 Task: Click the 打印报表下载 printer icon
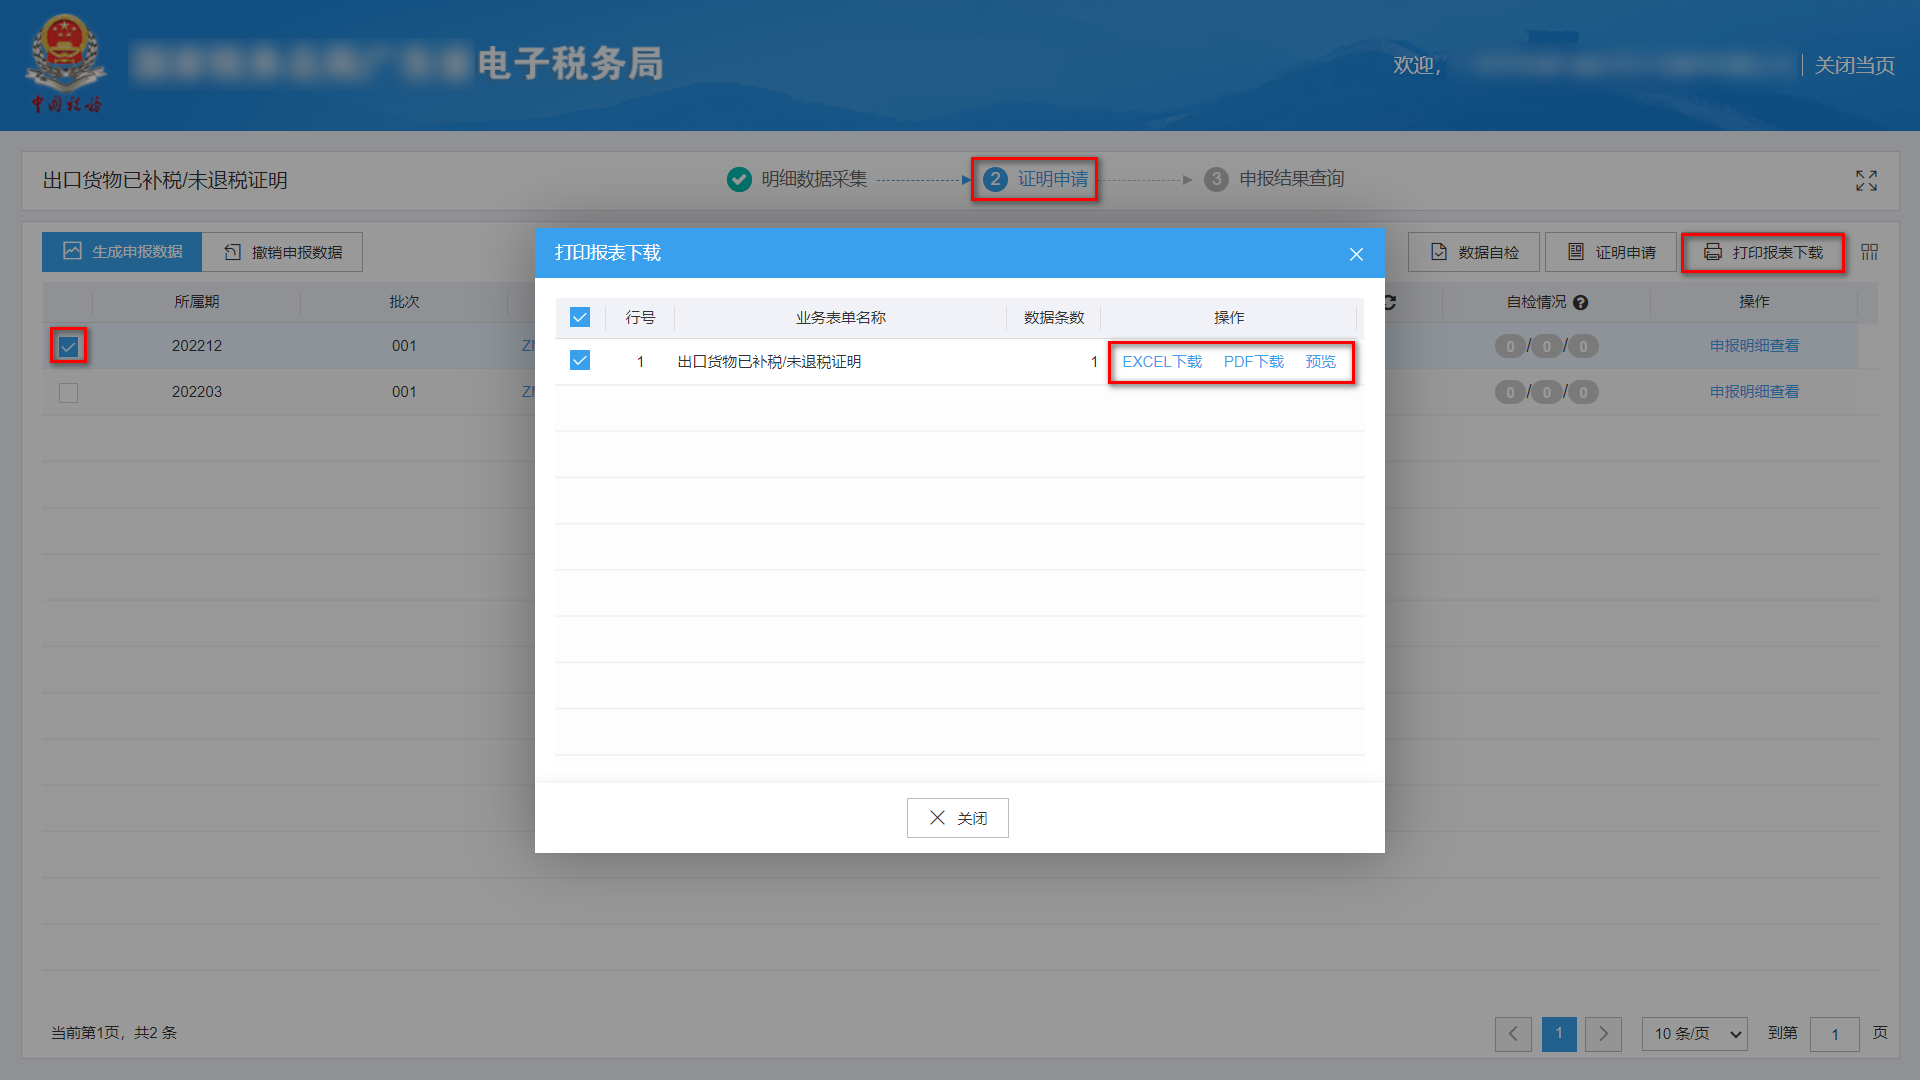point(1712,252)
